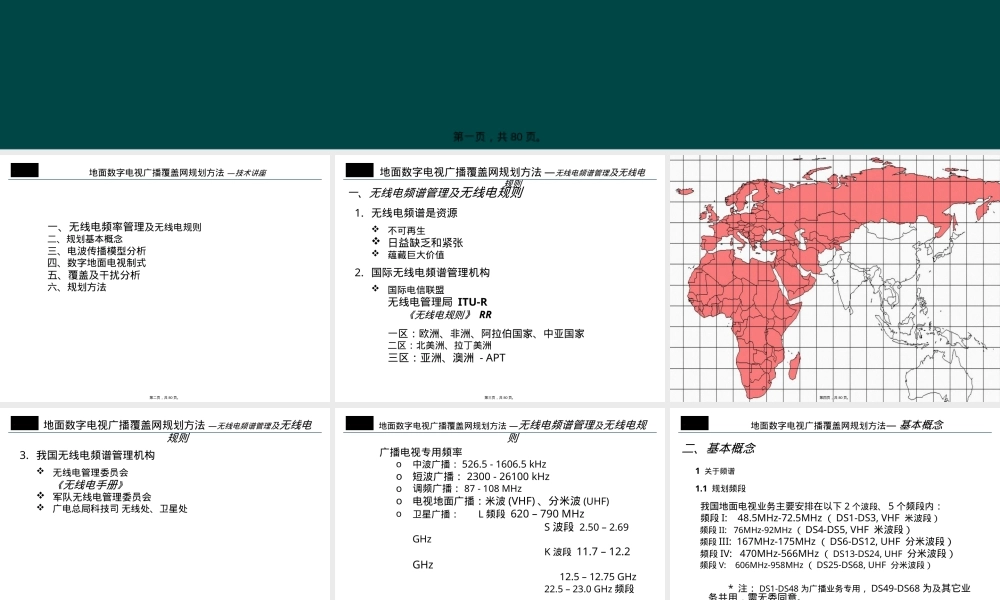The image size is (1000, 600).
Task: Click heading '1. 无线电频谱是资源'
Action: [x=406, y=213]
